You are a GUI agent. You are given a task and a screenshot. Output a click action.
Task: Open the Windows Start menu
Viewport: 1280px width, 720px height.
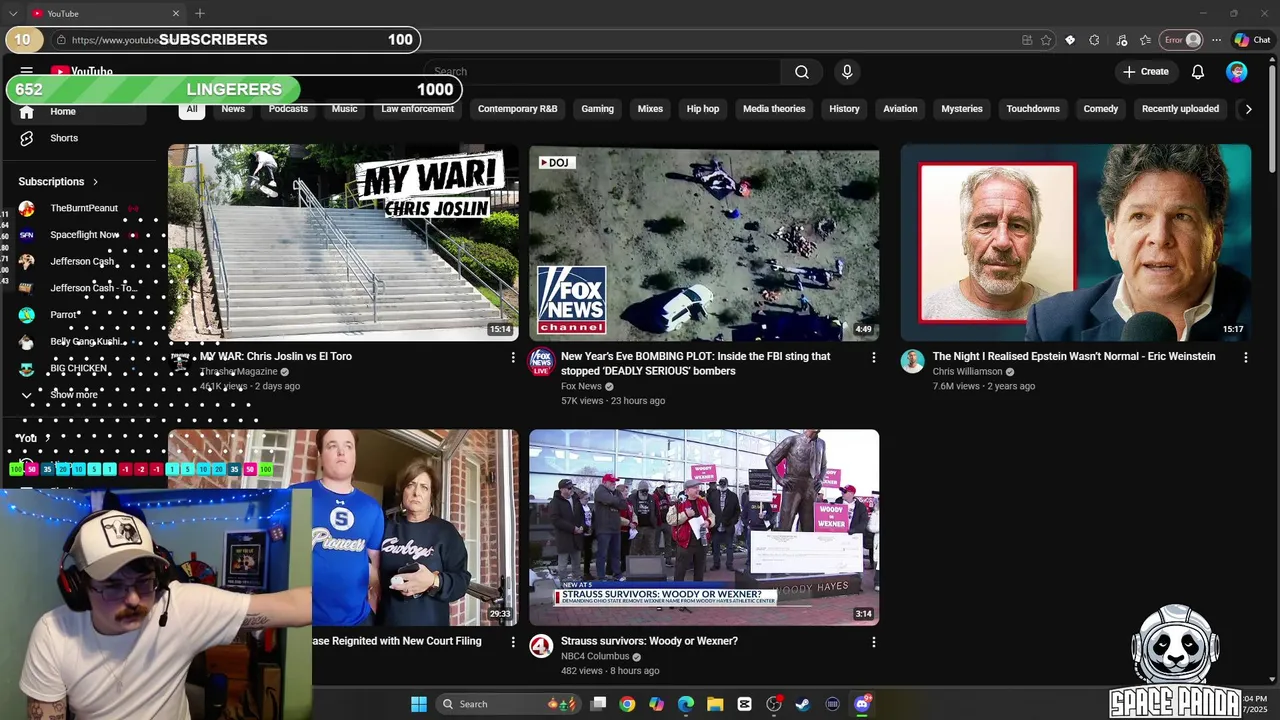pos(419,704)
